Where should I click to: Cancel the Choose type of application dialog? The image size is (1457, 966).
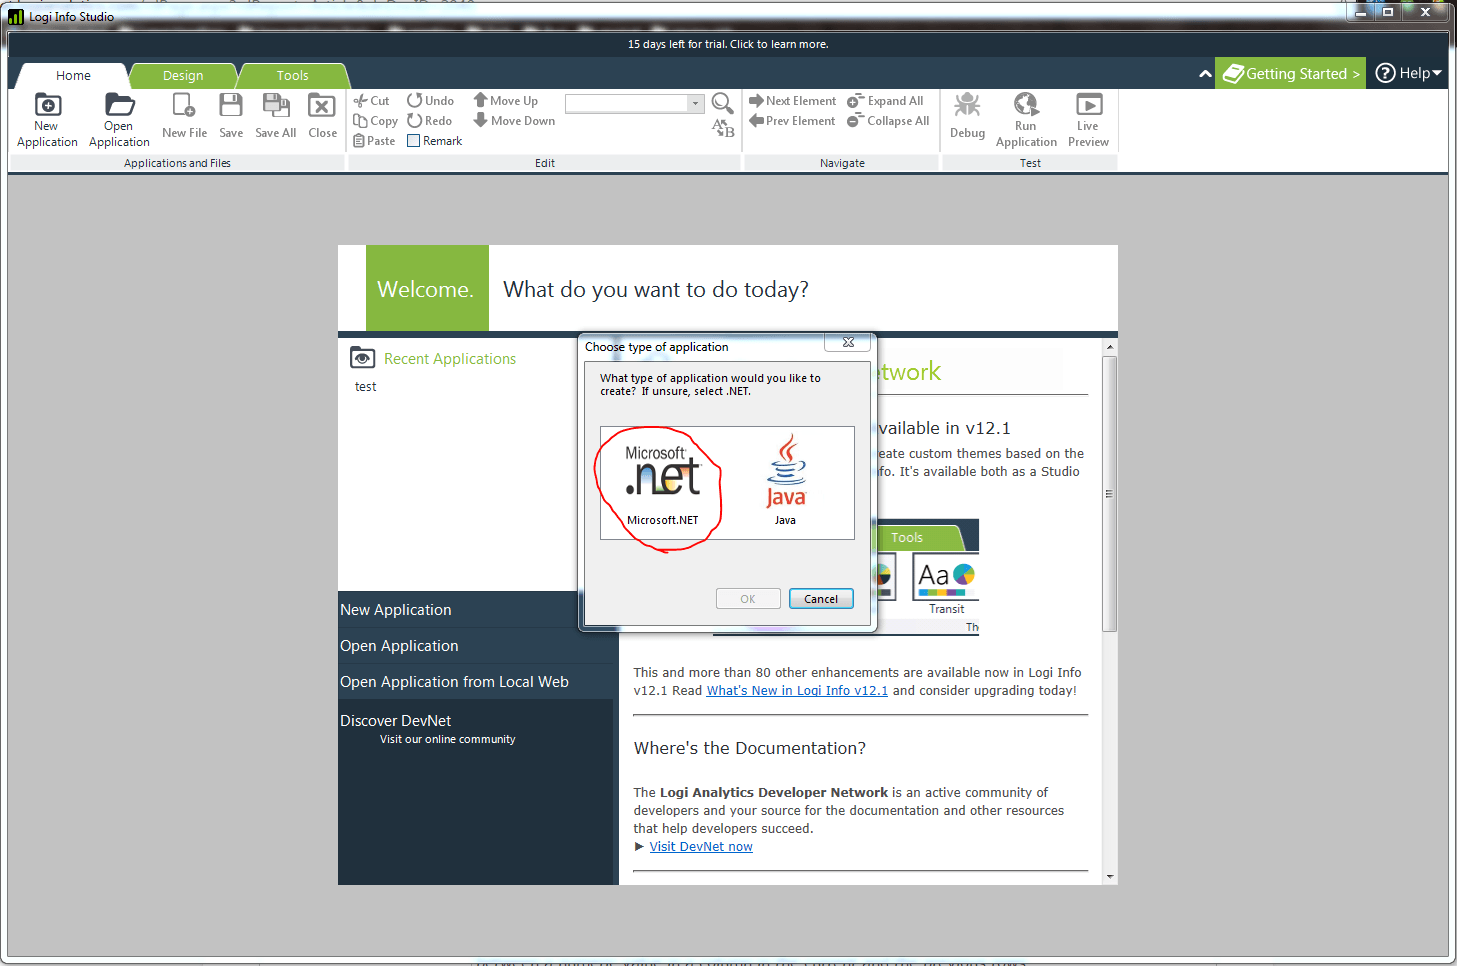pos(820,598)
